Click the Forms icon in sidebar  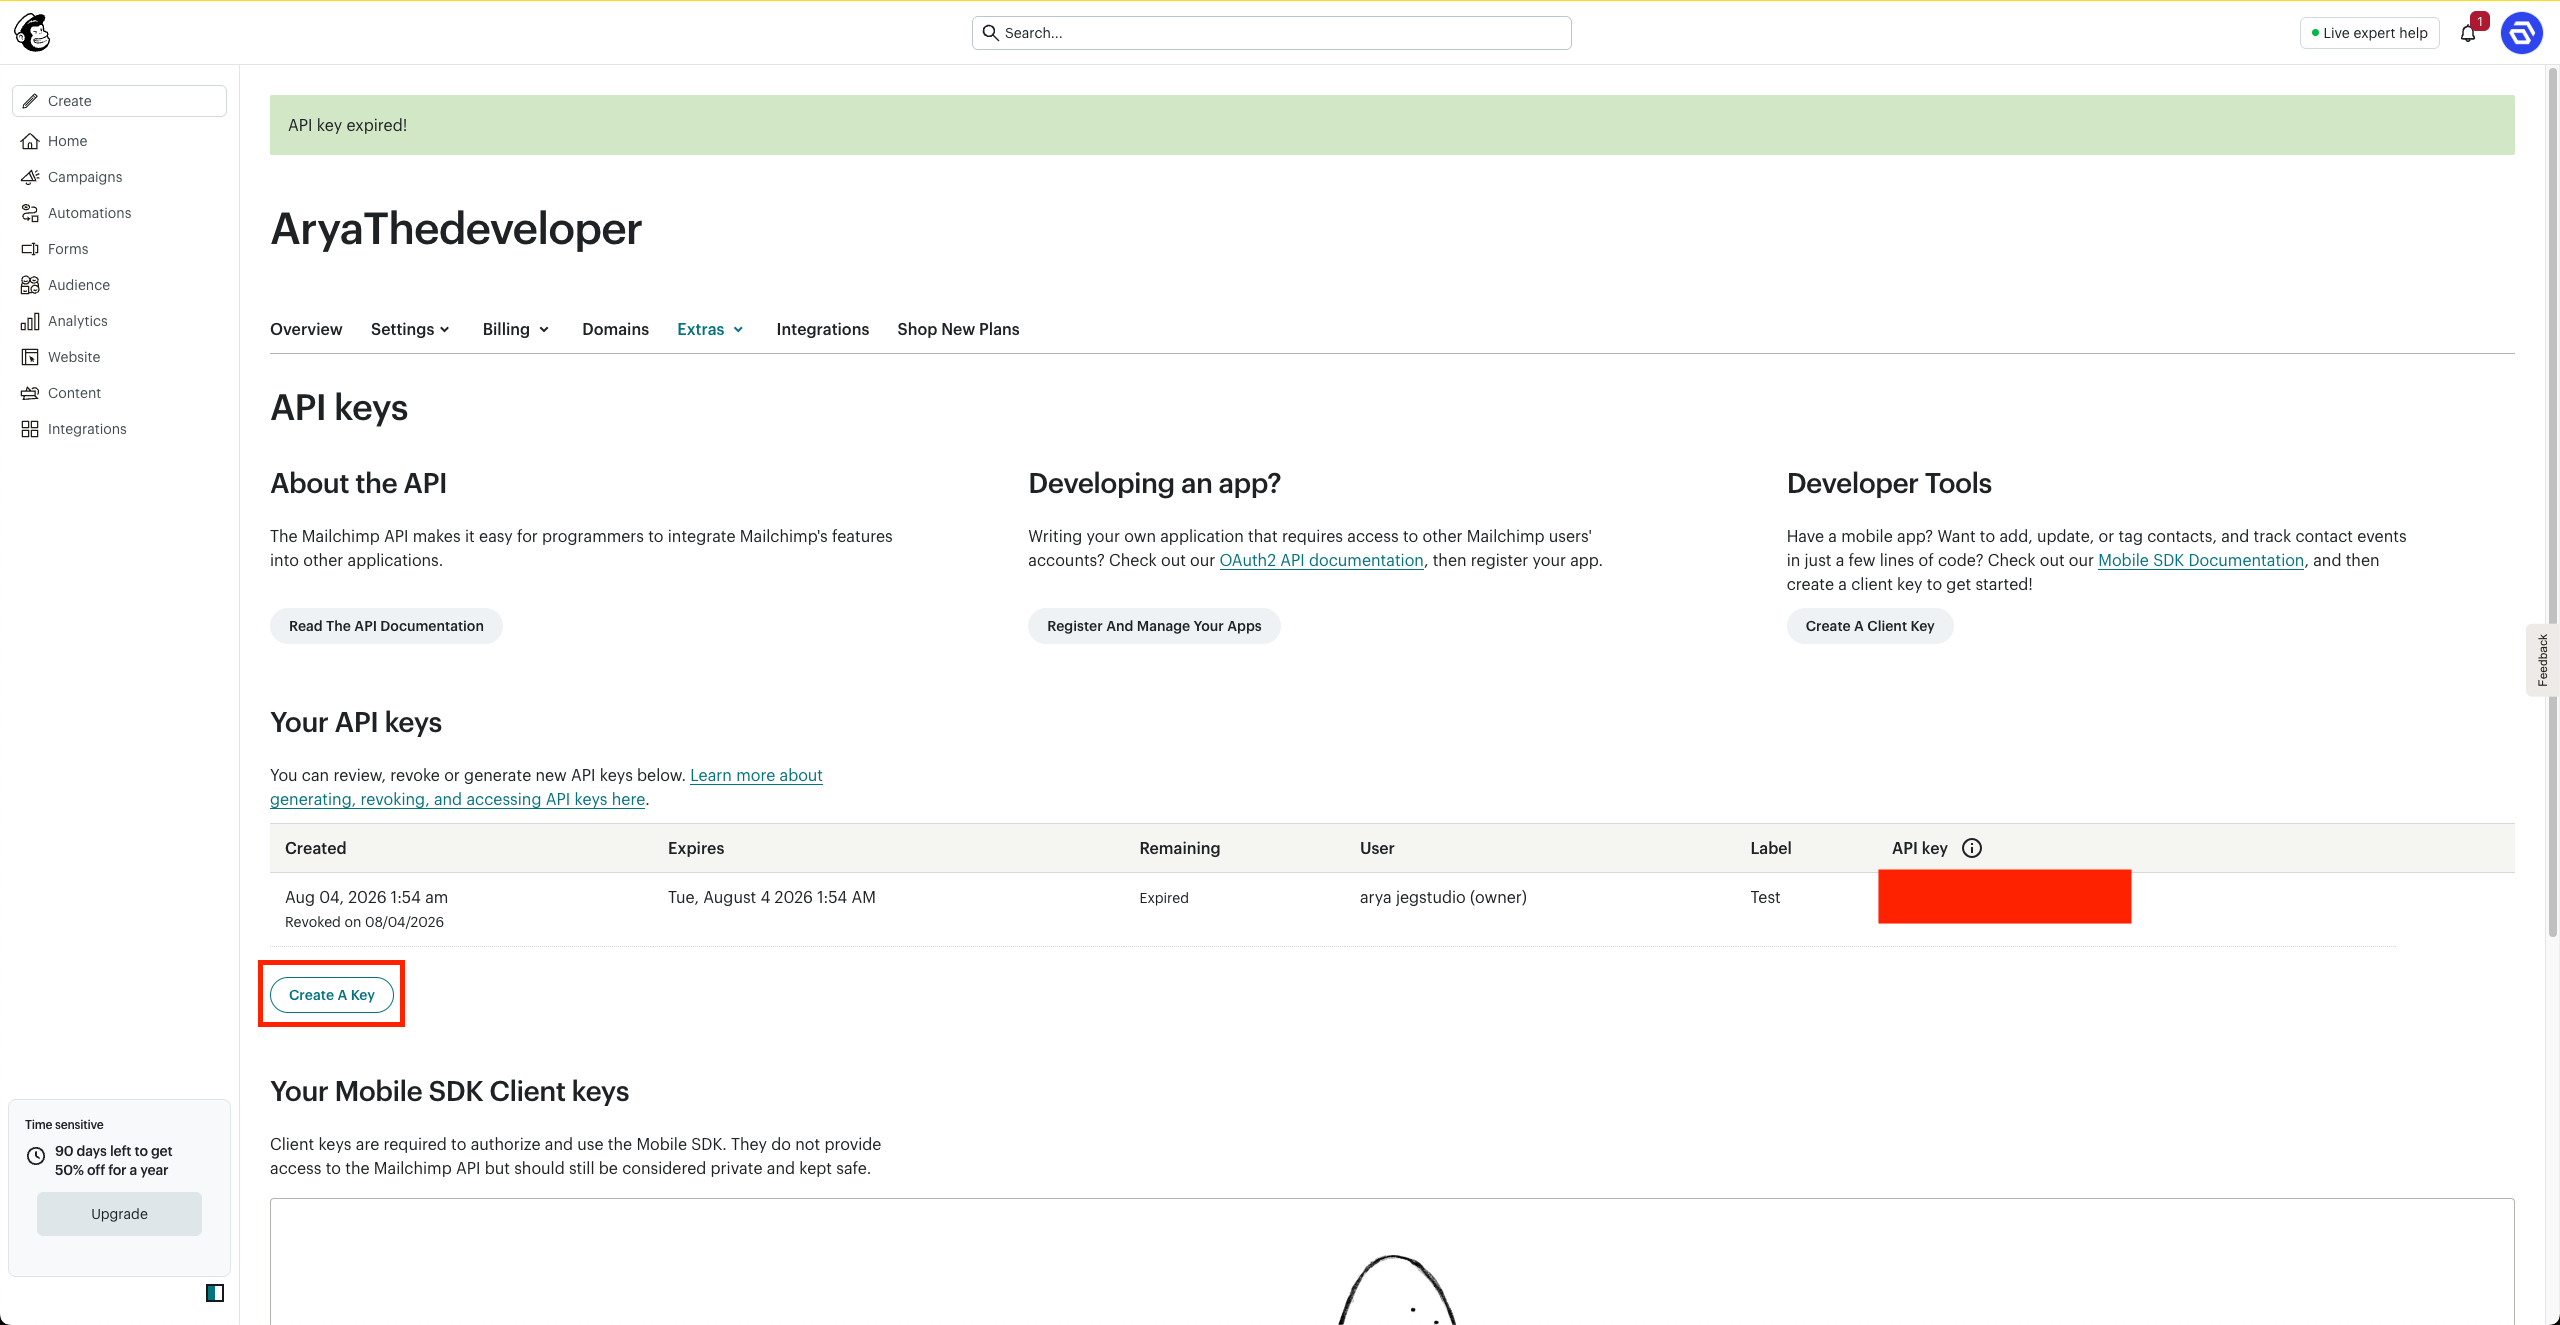[x=30, y=249]
